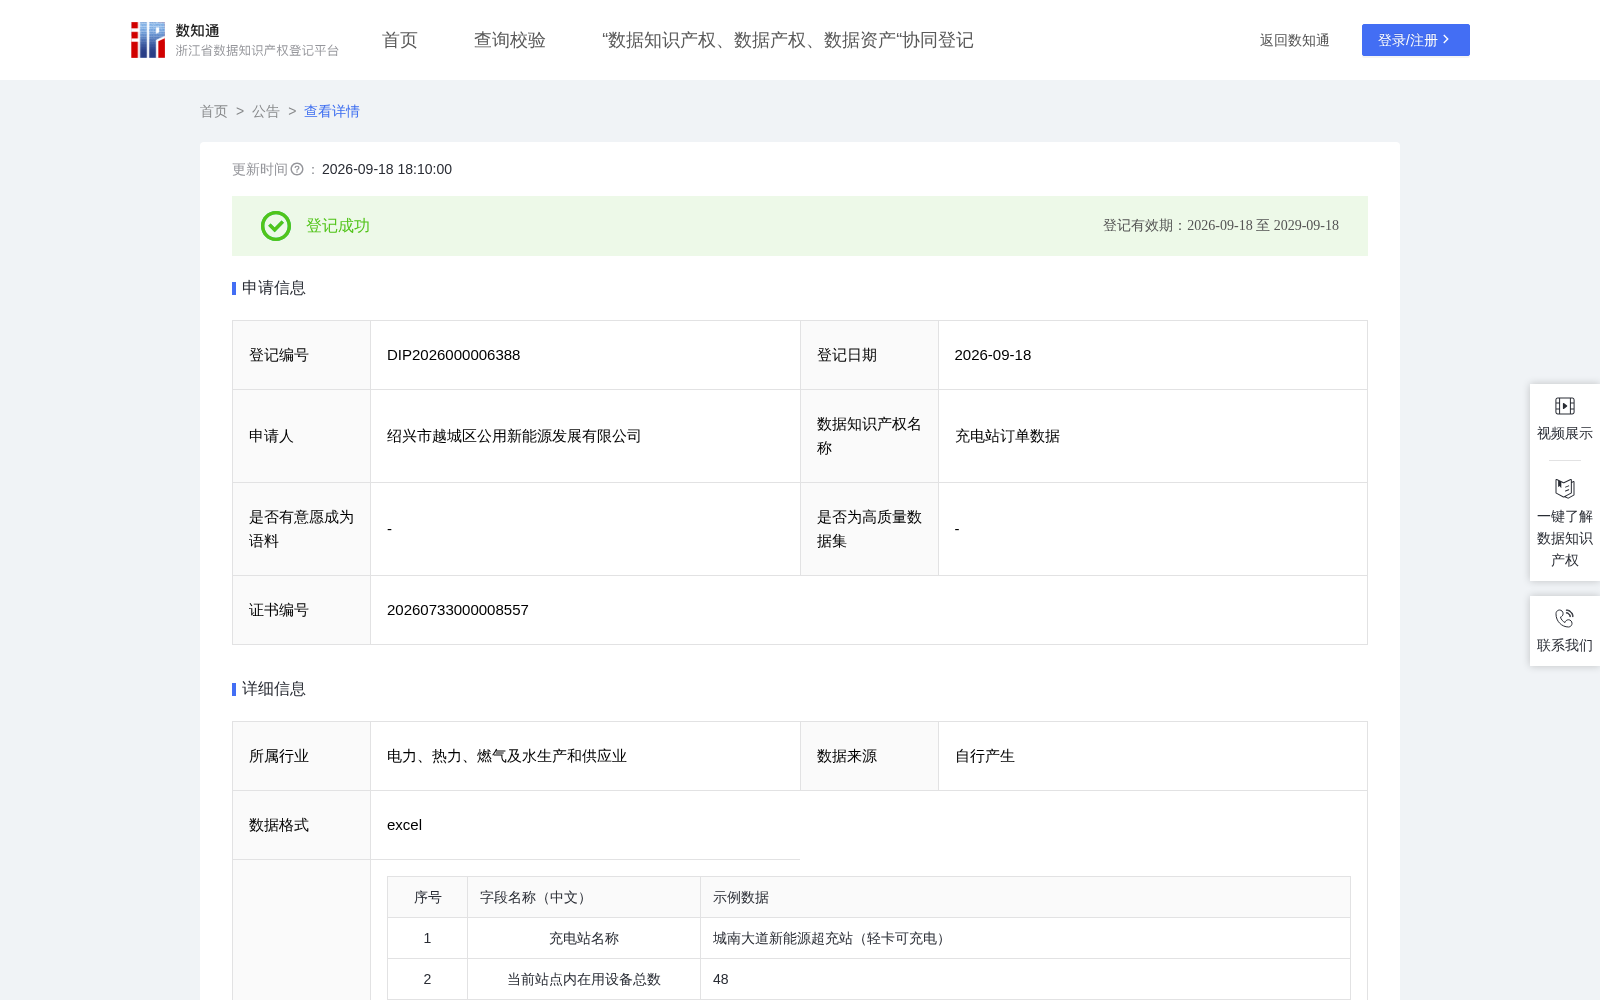Select the 充电站订单数据 name cell
Image resolution: width=1600 pixels, height=1000 pixels.
[1153, 436]
